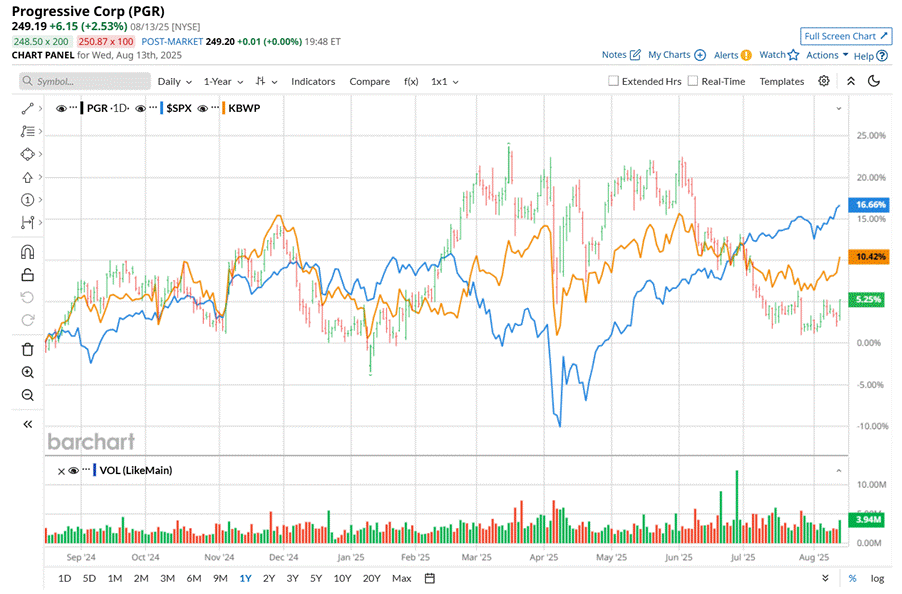Screen dimensions: 902x594
Task: Toggle percent scale button
Action: (853, 578)
